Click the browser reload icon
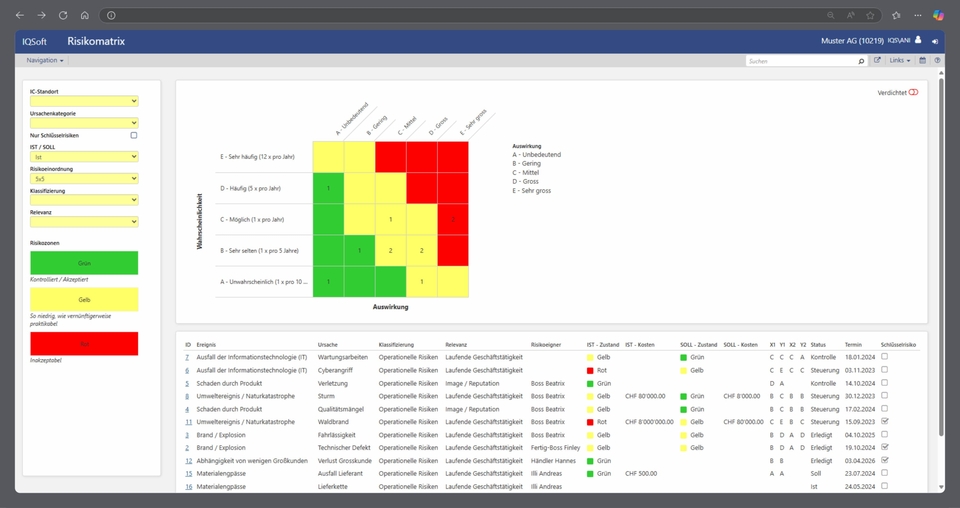The height and width of the screenshot is (508, 960). pos(63,16)
